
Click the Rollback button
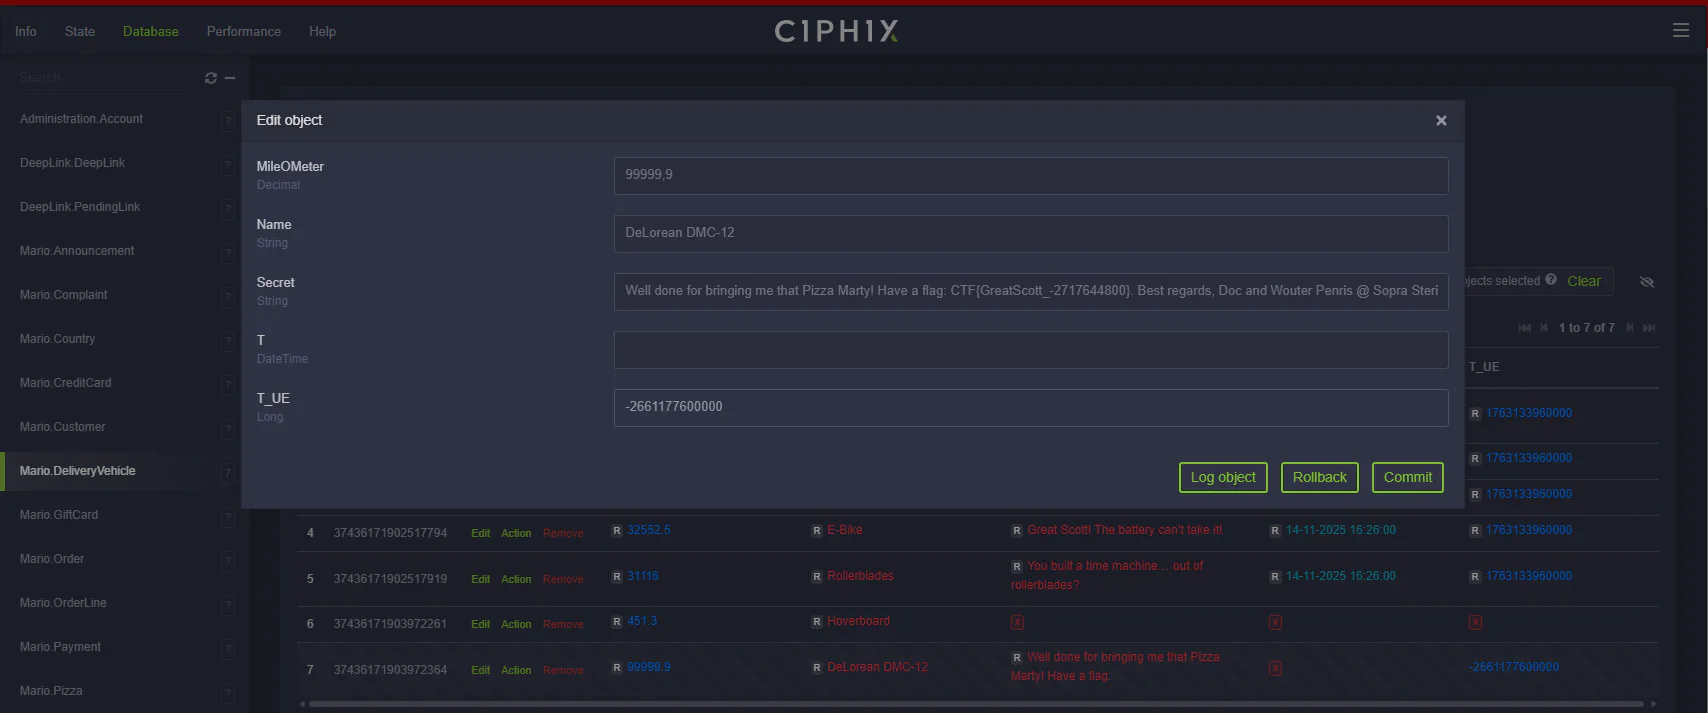coord(1319,477)
